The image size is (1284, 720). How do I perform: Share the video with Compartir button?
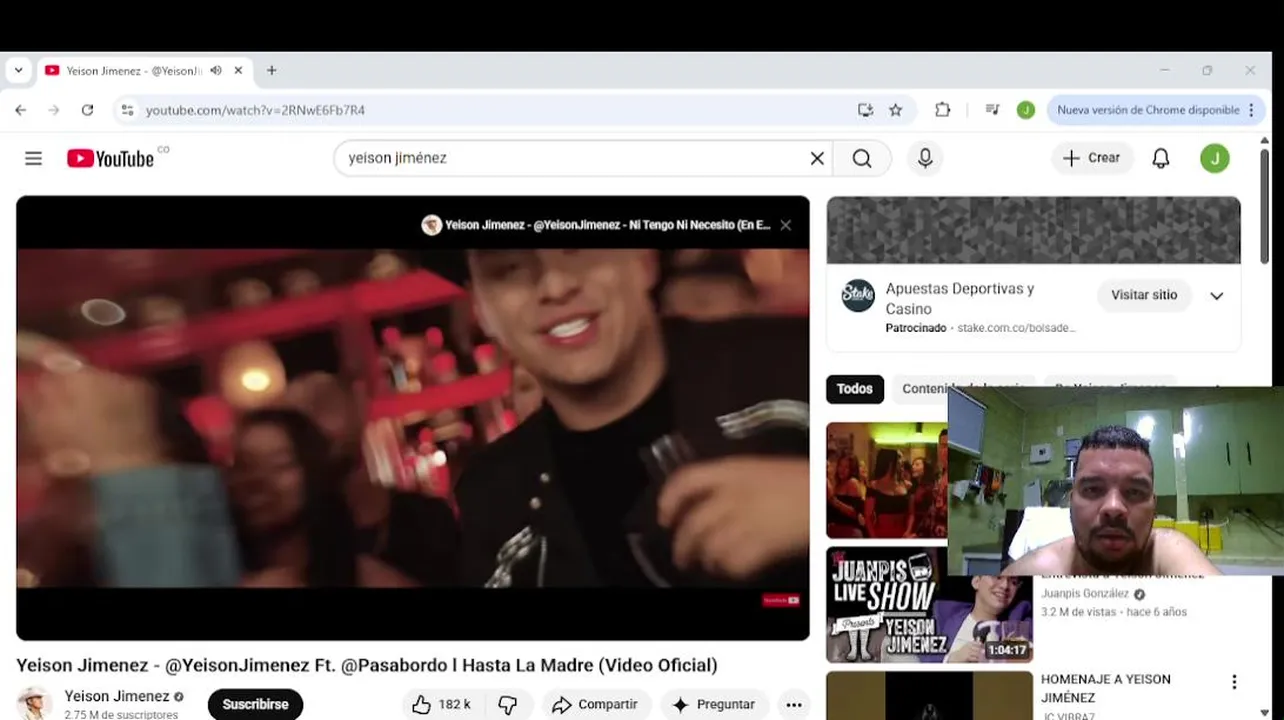click(x=596, y=705)
